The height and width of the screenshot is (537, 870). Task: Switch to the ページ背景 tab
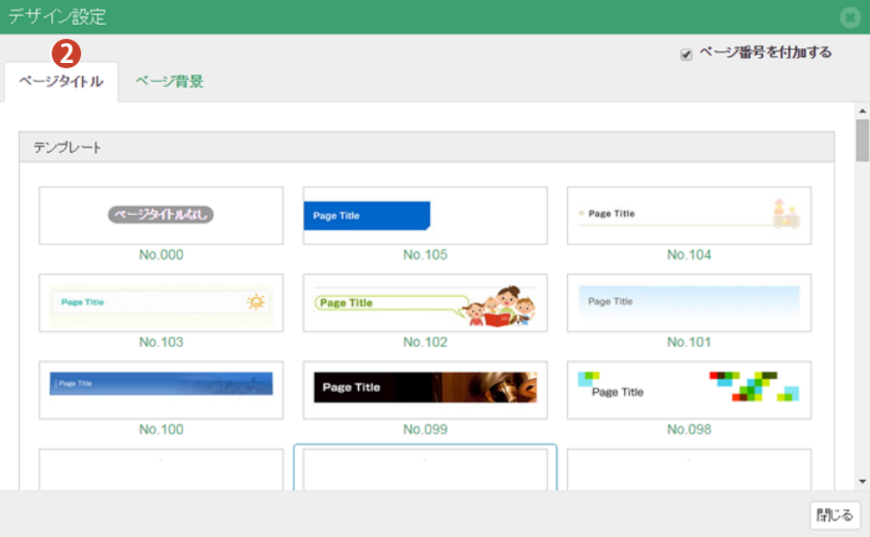tap(169, 82)
